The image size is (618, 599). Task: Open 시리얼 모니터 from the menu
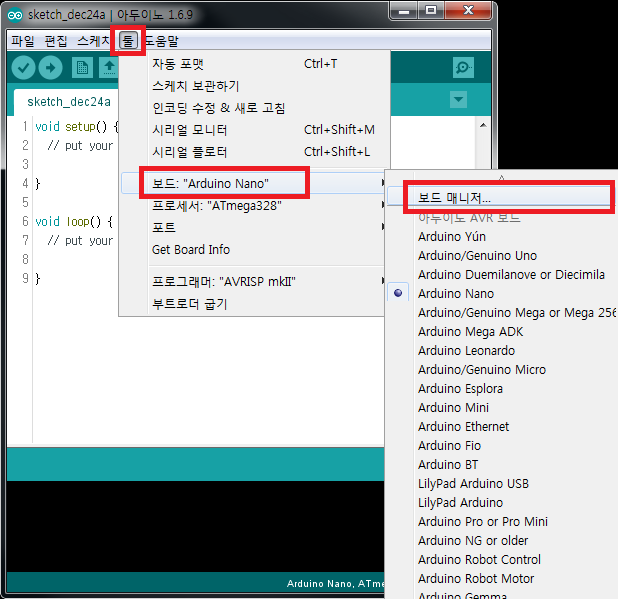[x=254, y=130]
